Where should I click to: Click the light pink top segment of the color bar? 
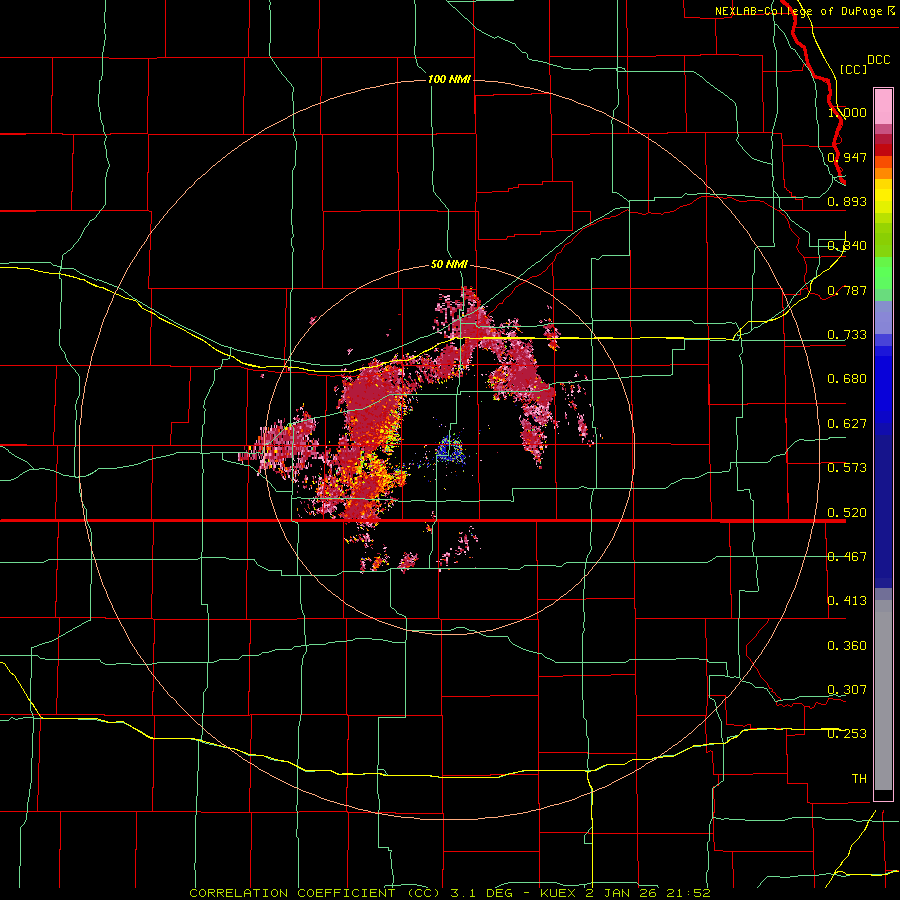[883, 106]
